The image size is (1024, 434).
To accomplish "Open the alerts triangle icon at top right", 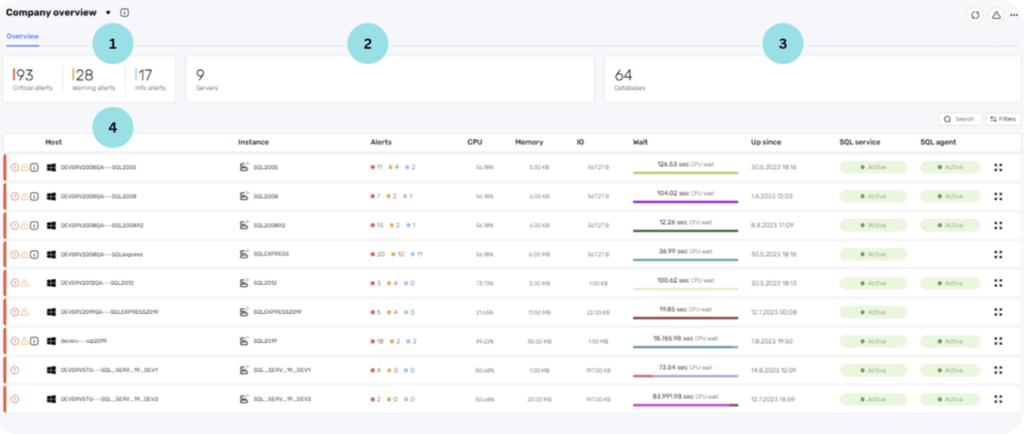I will pos(996,15).
